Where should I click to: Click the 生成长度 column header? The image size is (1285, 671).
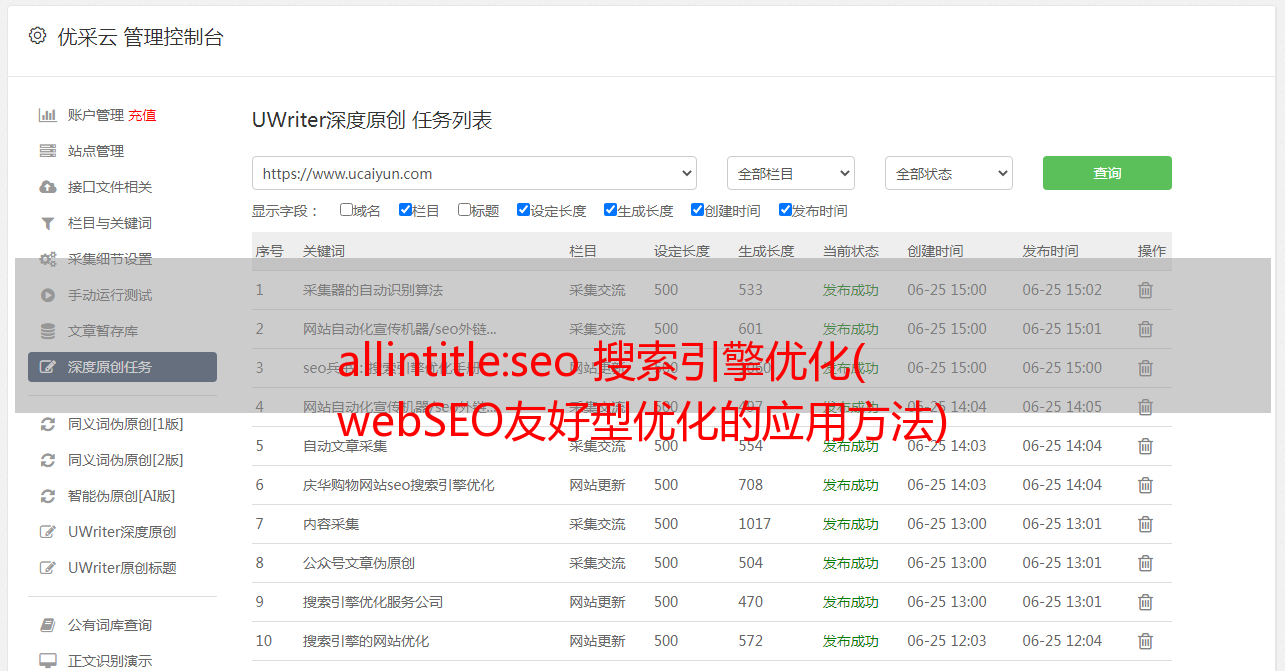pos(767,251)
